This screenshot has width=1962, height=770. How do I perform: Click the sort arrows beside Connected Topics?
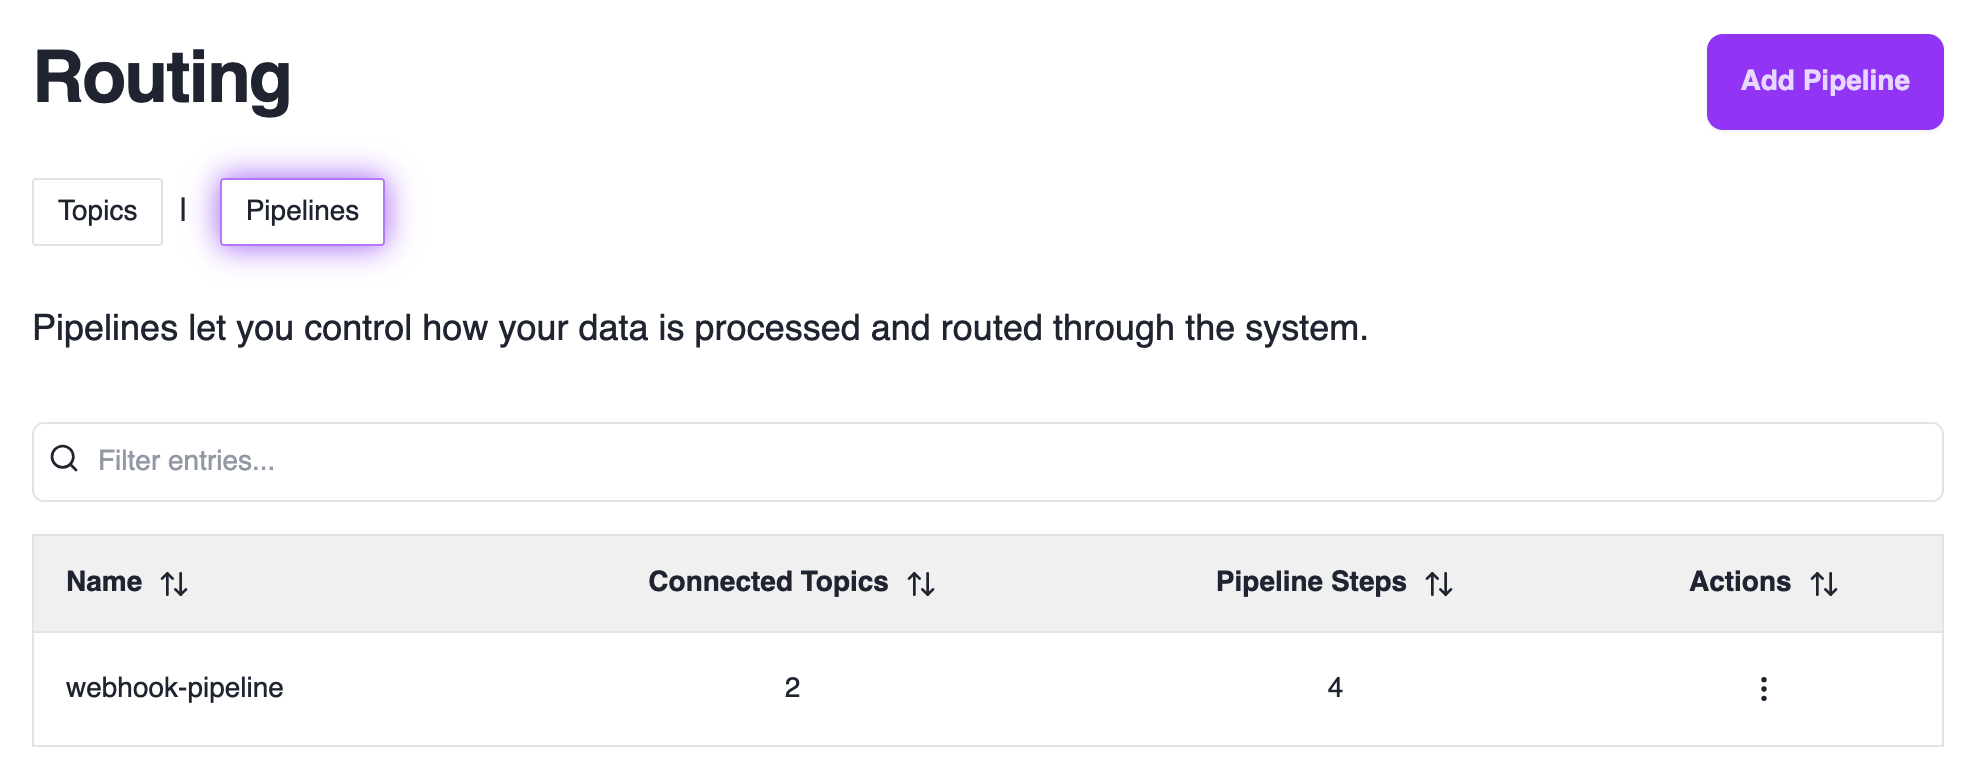[921, 584]
